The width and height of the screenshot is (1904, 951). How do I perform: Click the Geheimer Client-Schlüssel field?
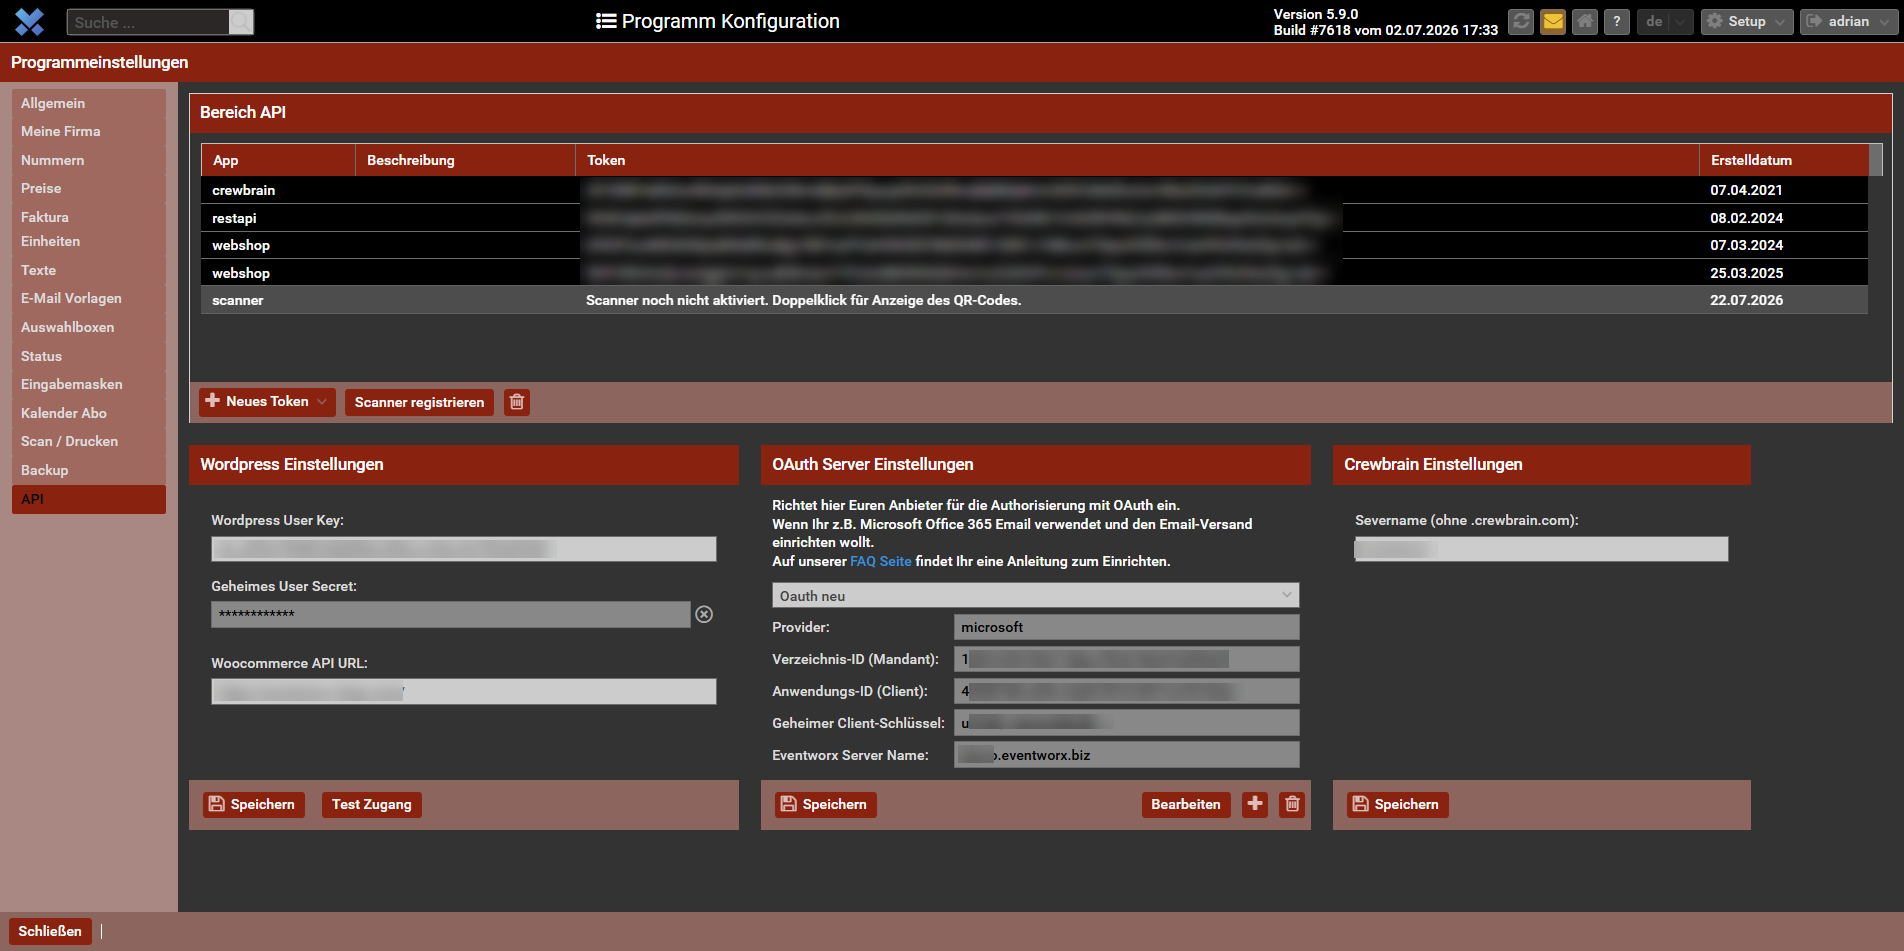click(1126, 723)
